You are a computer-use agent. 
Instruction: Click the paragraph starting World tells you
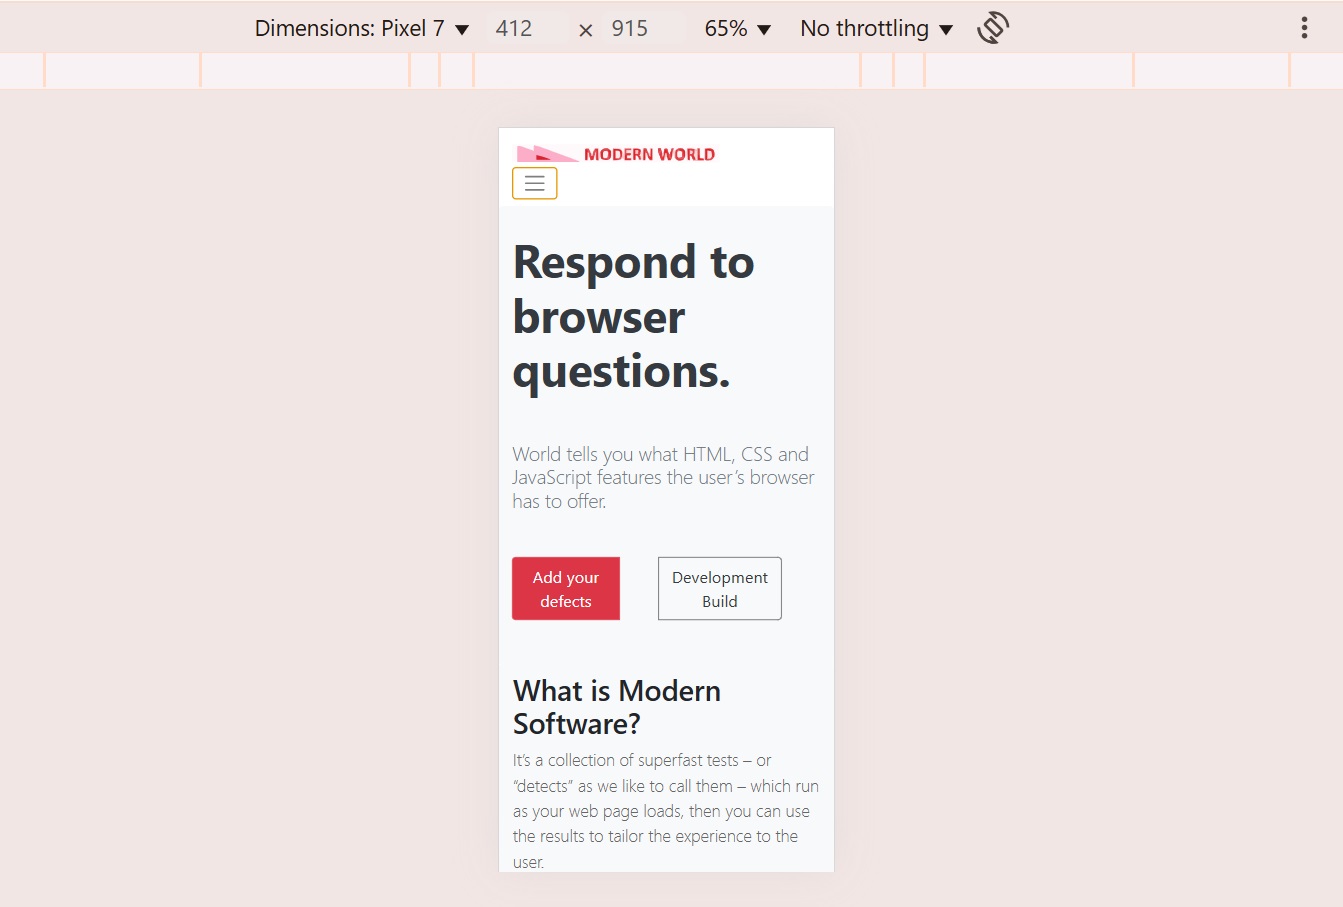pos(663,478)
